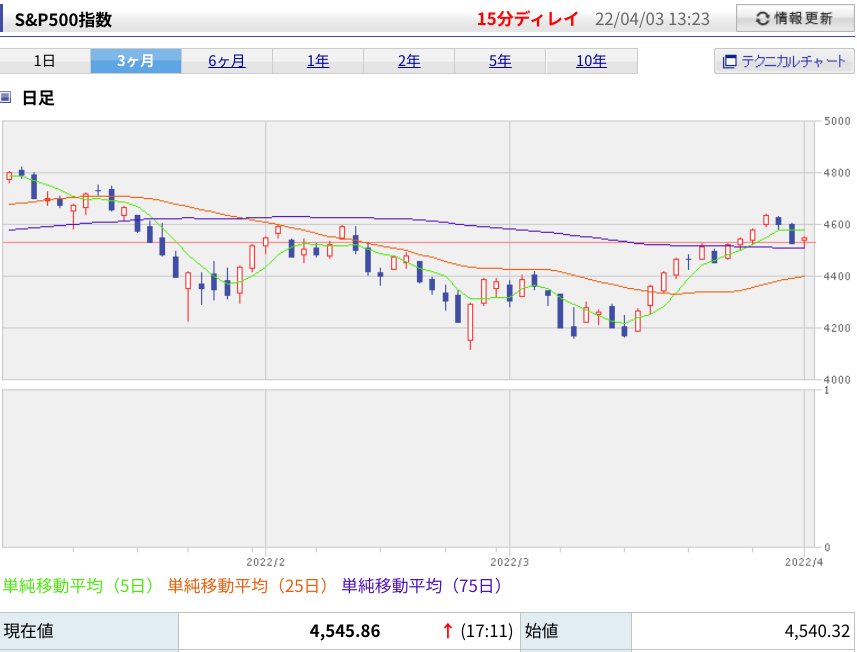The width and height of the screenshot is (857, 652).
Task: Click the 4400 price axis label
Action: pyautogui.click(x=837, y=277)
